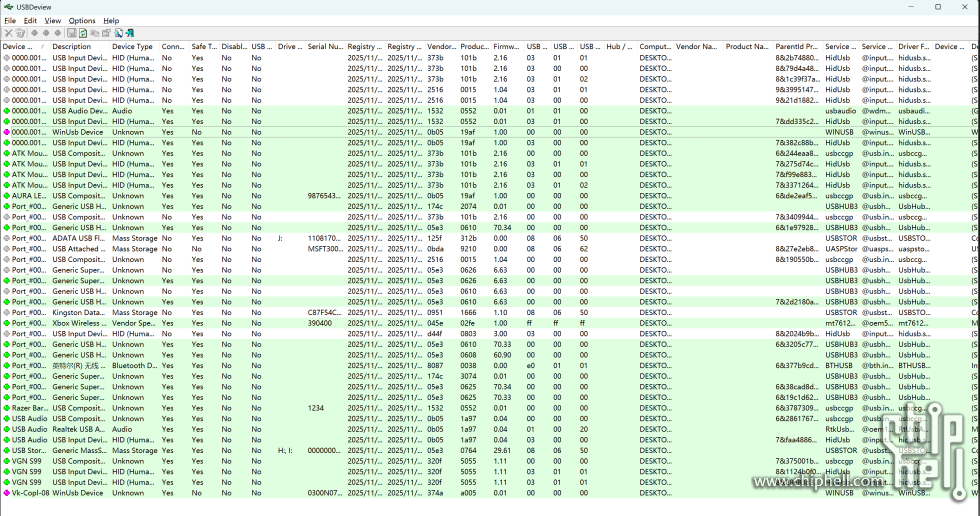Open the Help menu

(x=111, y=20)
